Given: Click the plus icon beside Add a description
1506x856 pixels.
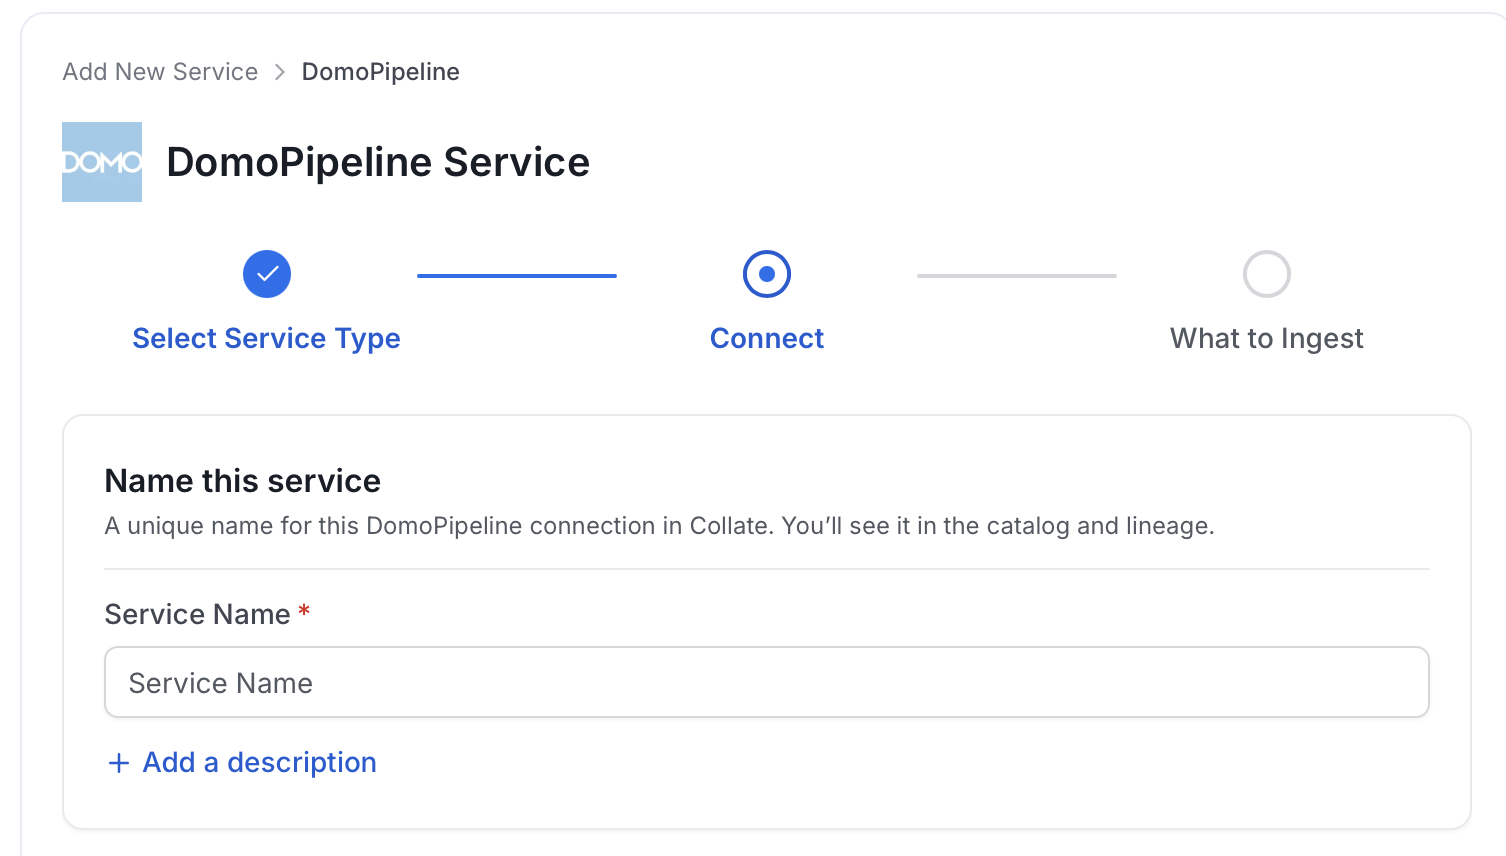Looking at the screenshot, I should coord(119,763).
